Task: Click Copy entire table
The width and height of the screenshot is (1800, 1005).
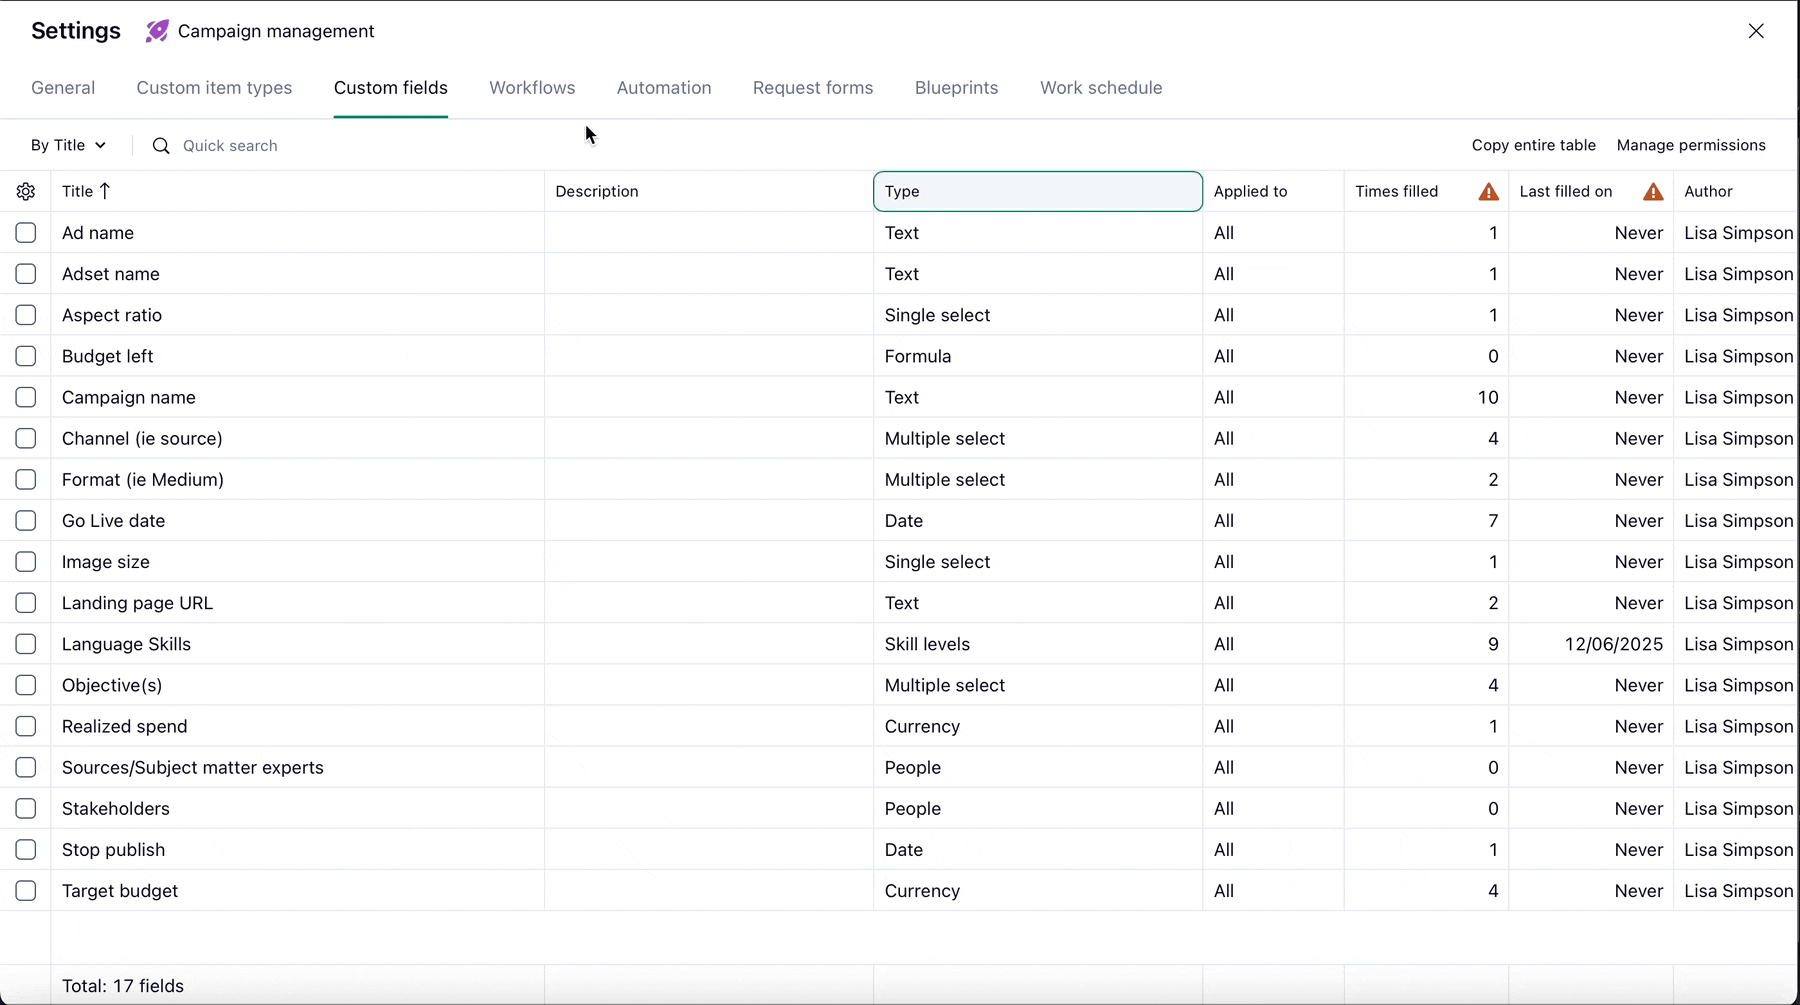Action: tap(1533, 145)
